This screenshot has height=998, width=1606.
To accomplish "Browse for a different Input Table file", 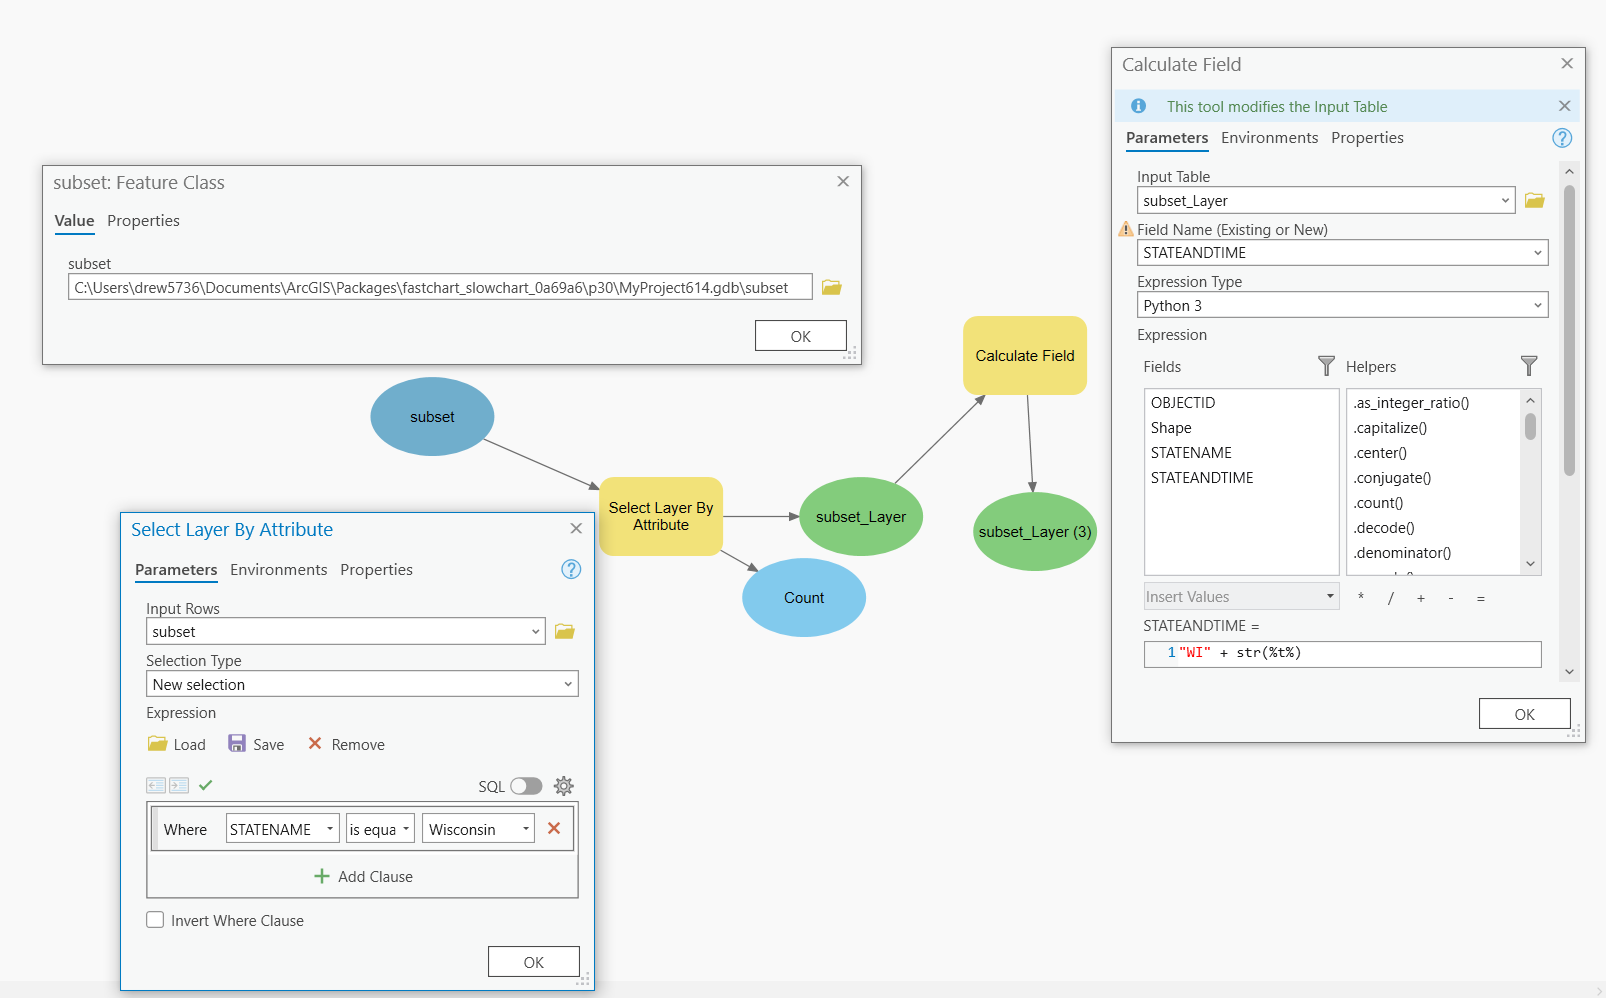I will pos(1535,200).
